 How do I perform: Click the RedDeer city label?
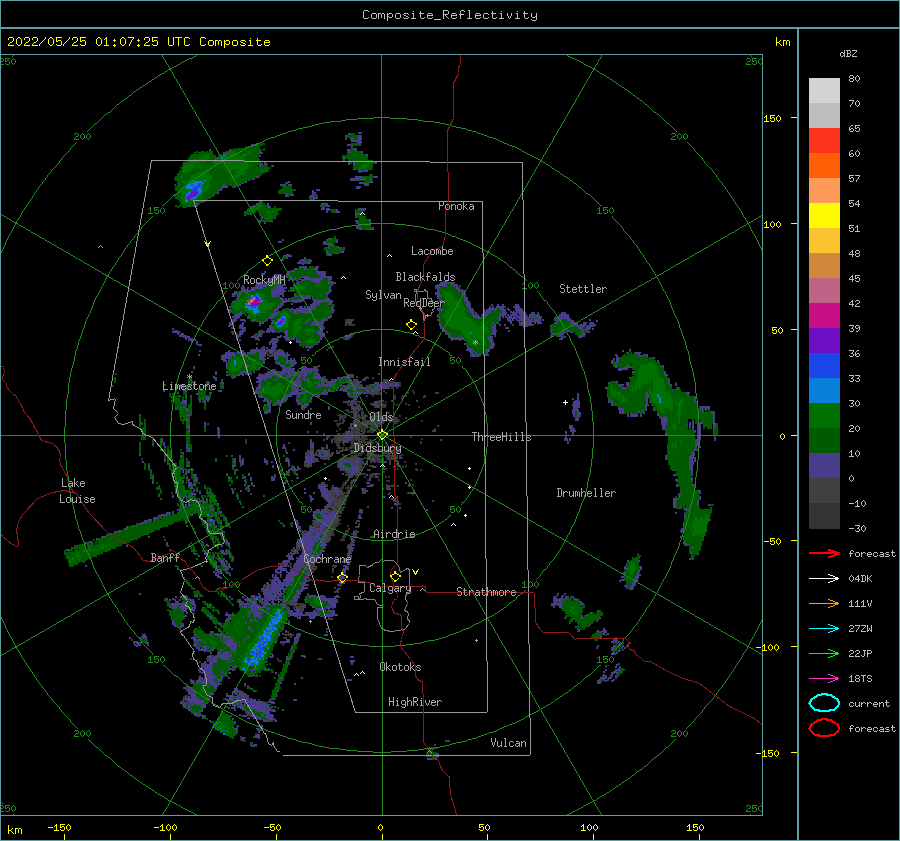click(x=424, y=303)
